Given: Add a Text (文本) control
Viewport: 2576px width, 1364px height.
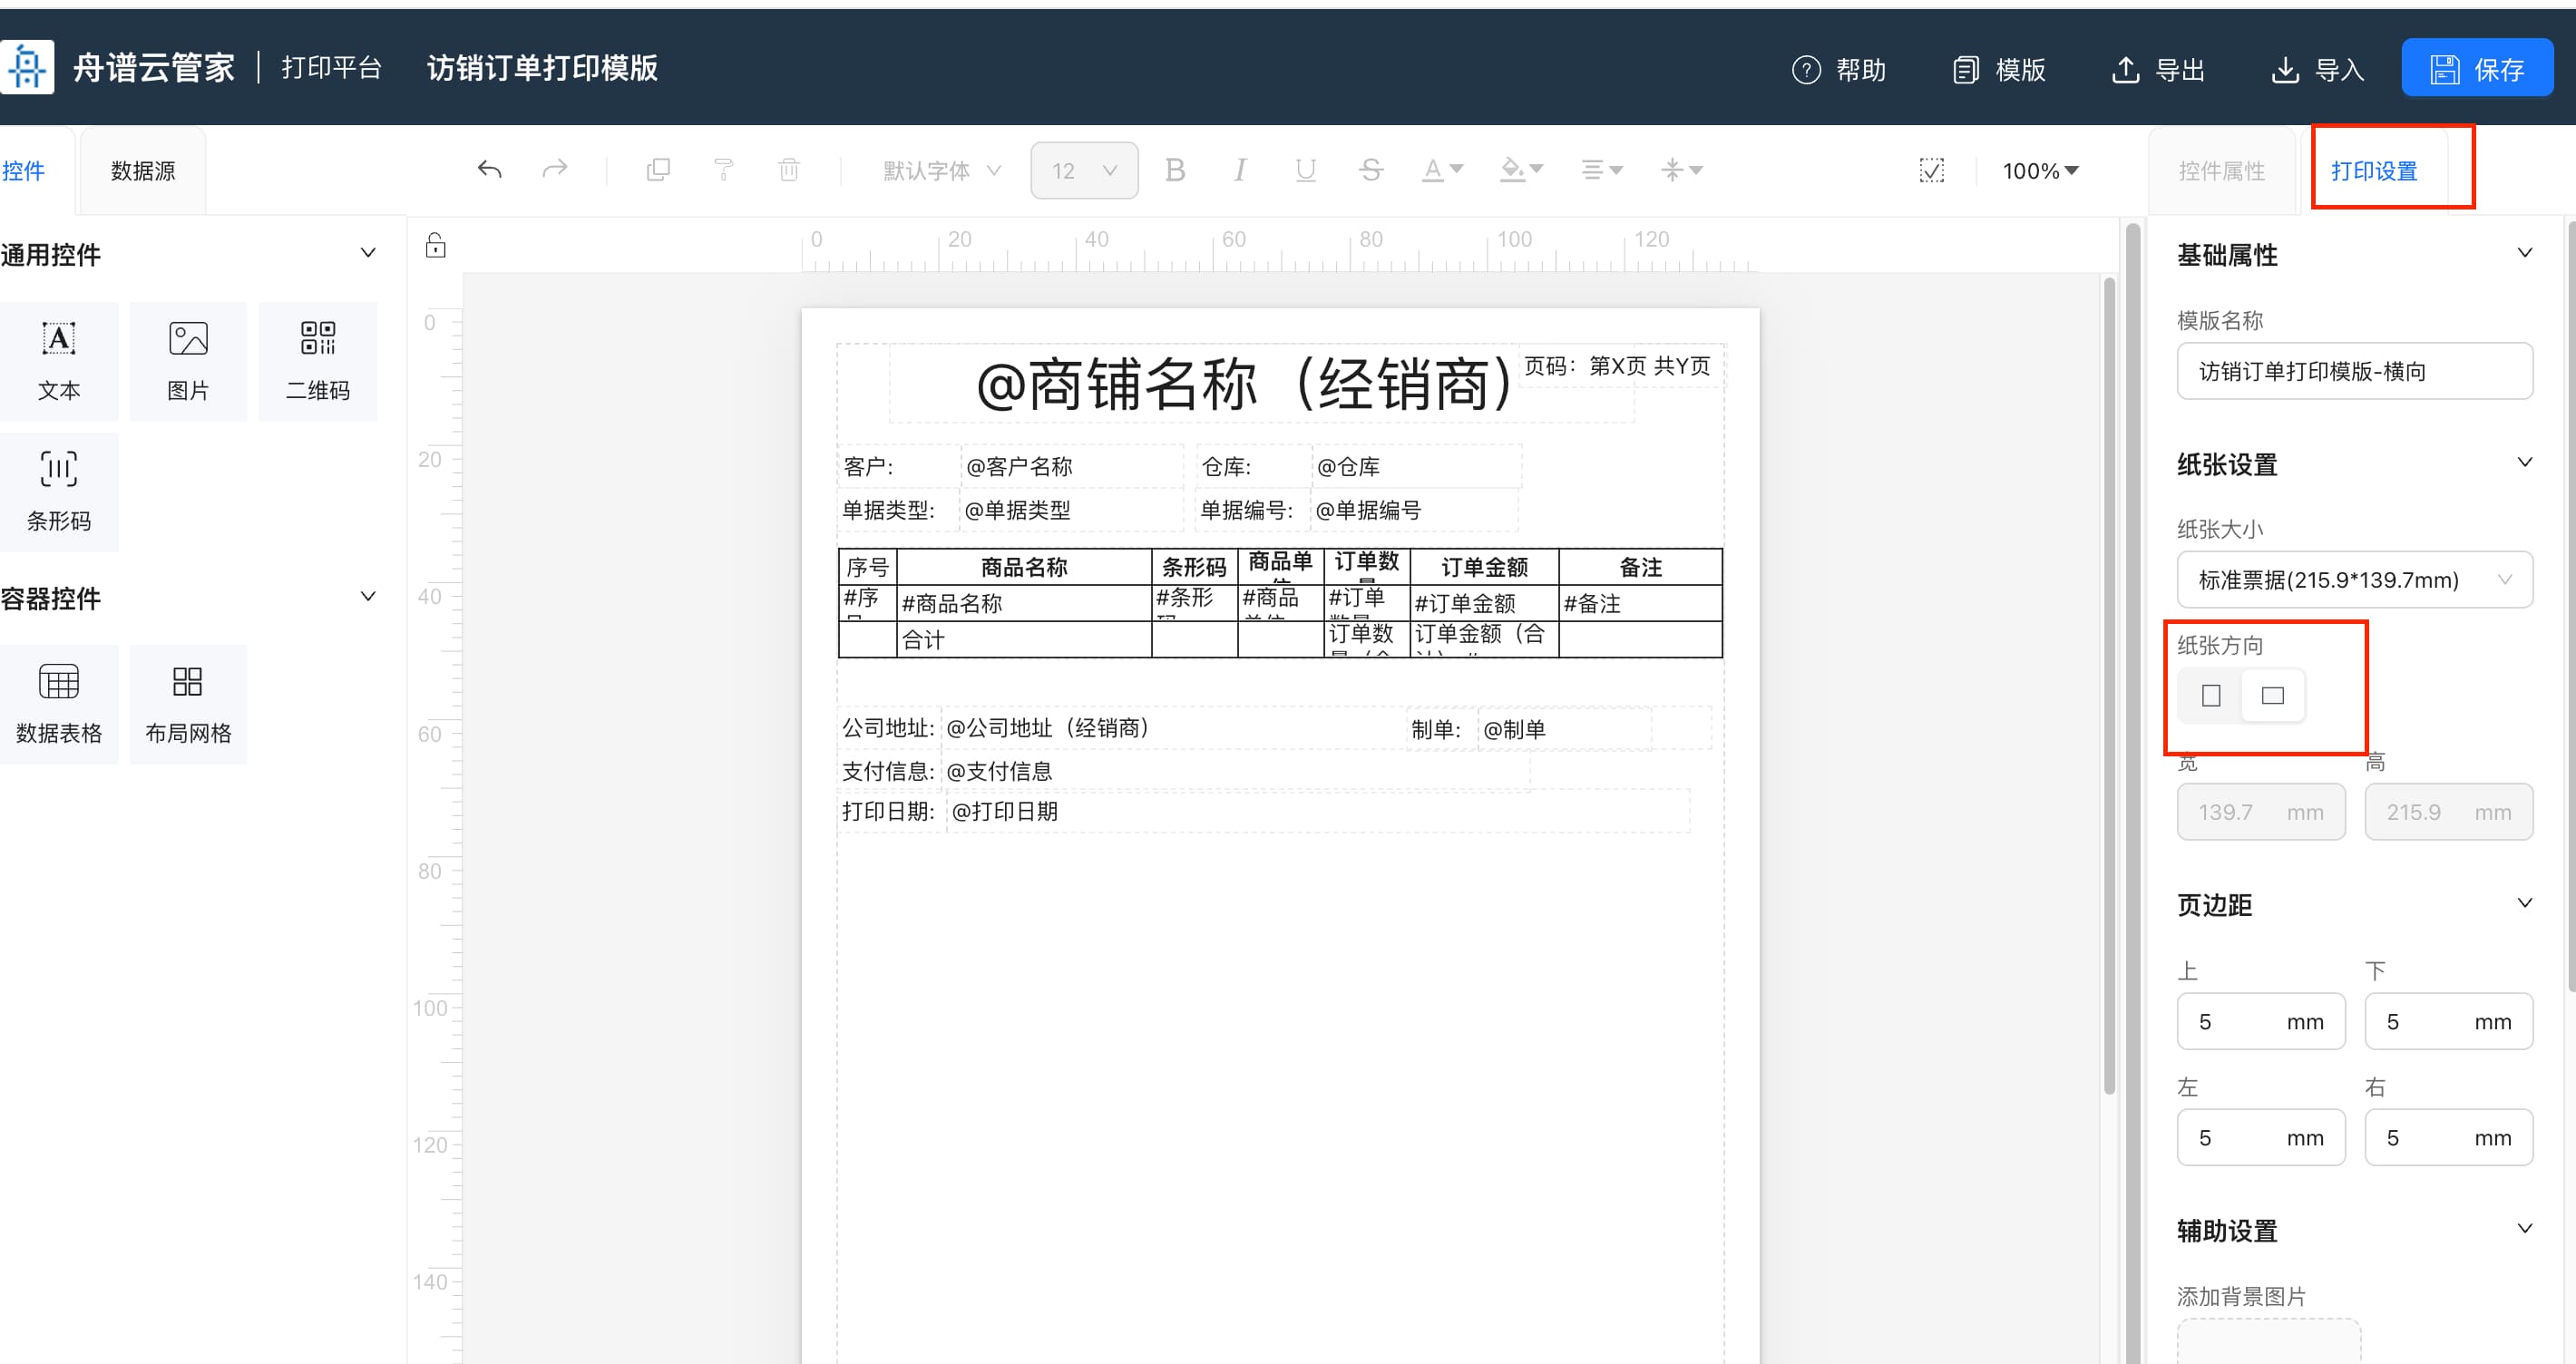Looking at the screenshot, I should click(59, 361).
